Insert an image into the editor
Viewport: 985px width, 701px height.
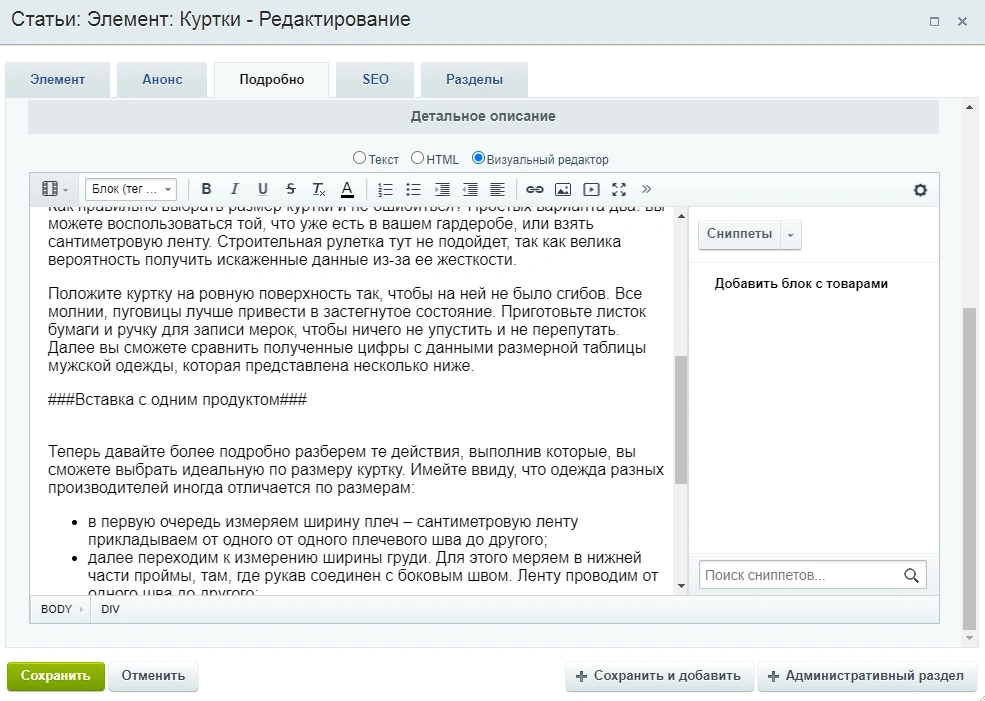[x=563, y=189]
